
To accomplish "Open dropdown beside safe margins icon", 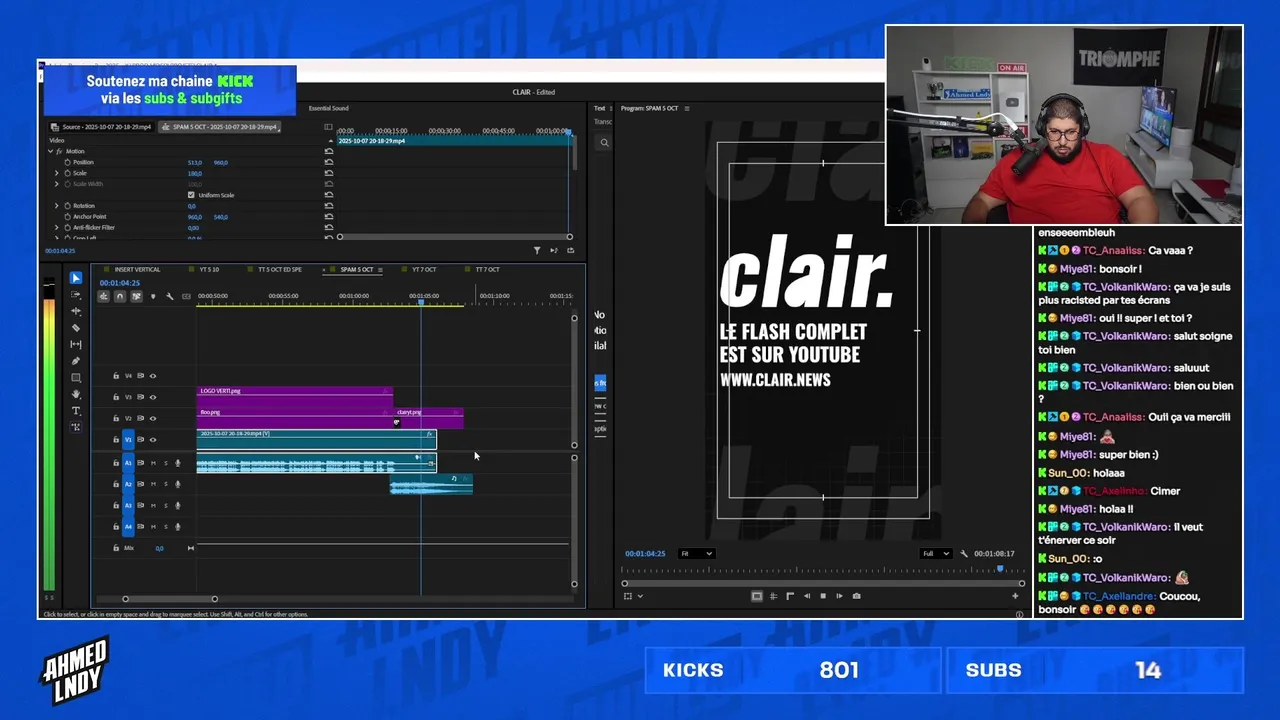I will (640, 596).
